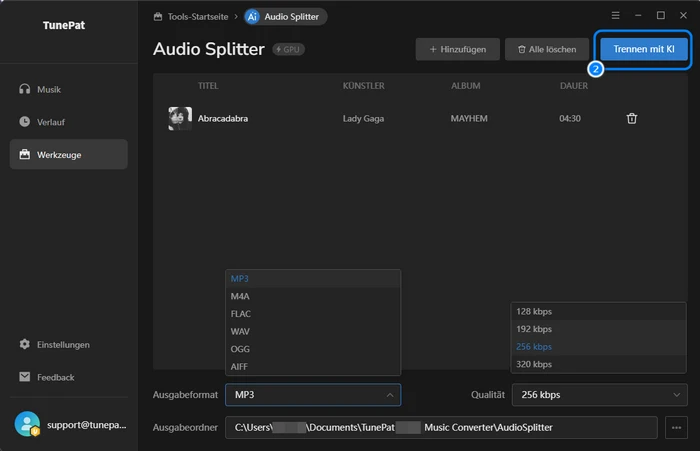The image size is (700, 451).
Task: Choose WAV from the format list
Action: point(313,331)
